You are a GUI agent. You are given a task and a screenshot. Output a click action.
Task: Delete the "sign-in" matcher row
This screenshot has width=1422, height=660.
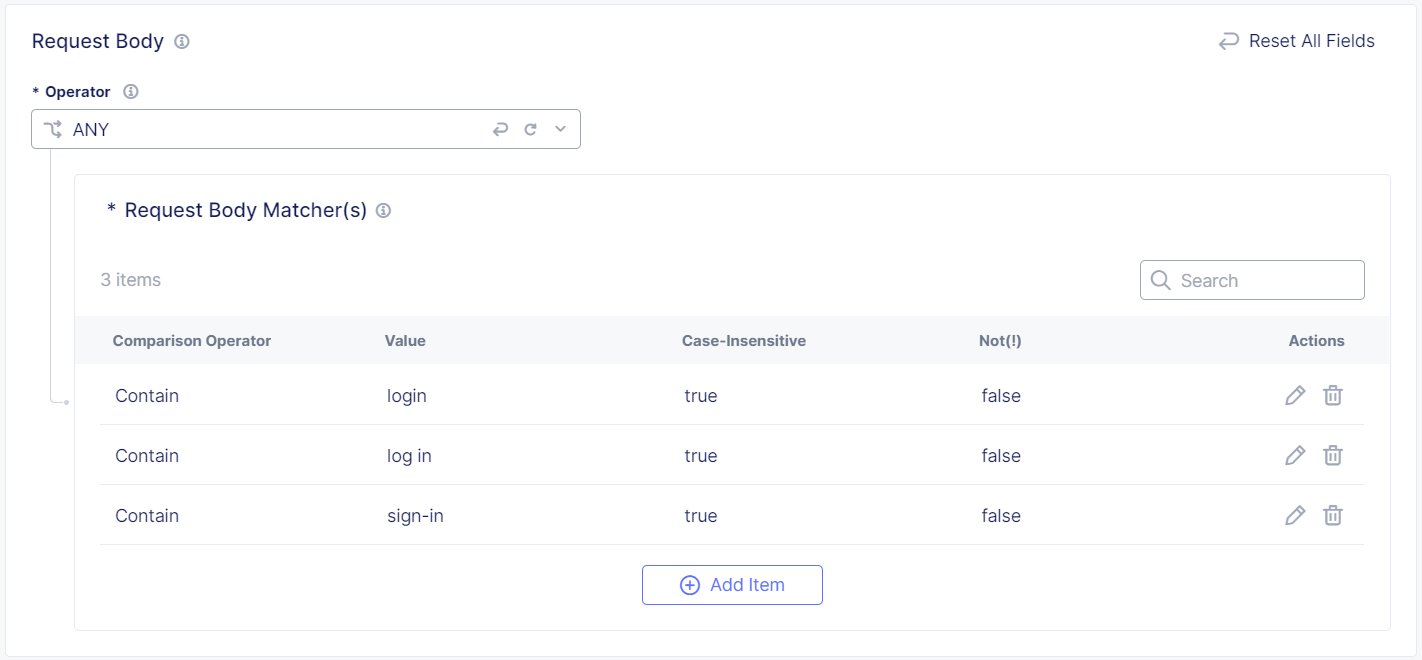click(1333, 515)
